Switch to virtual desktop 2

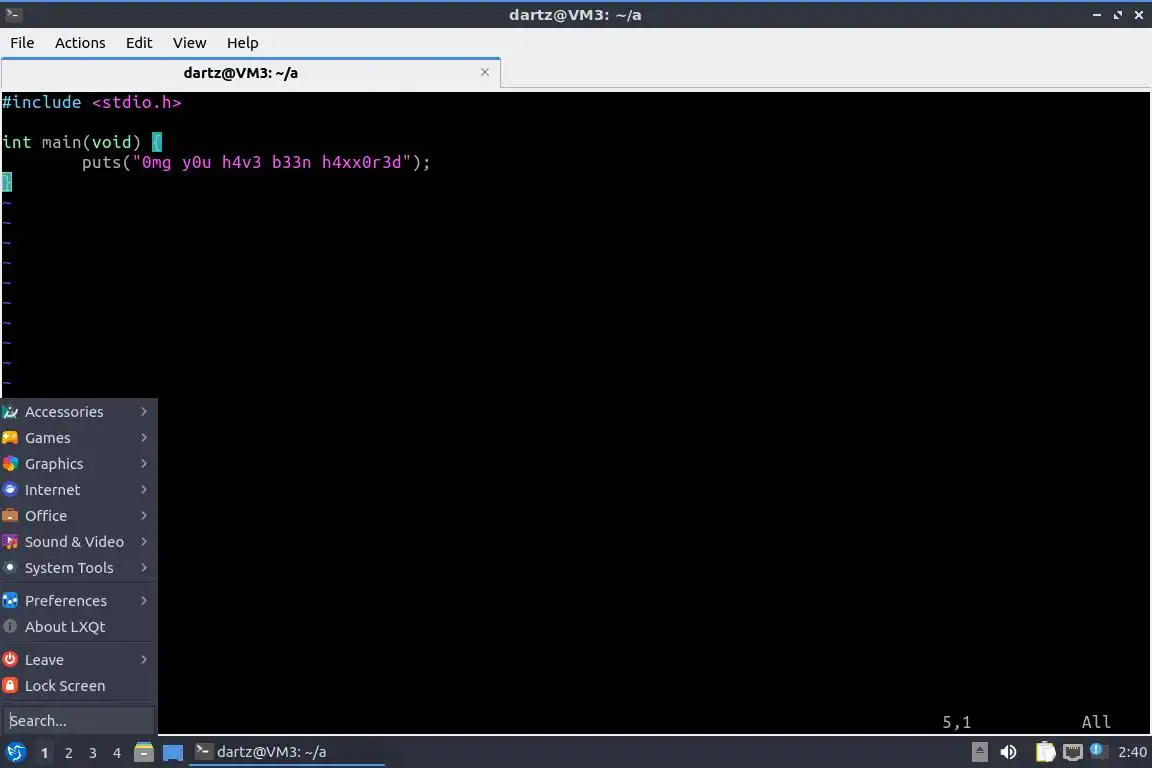coord(68,753)
